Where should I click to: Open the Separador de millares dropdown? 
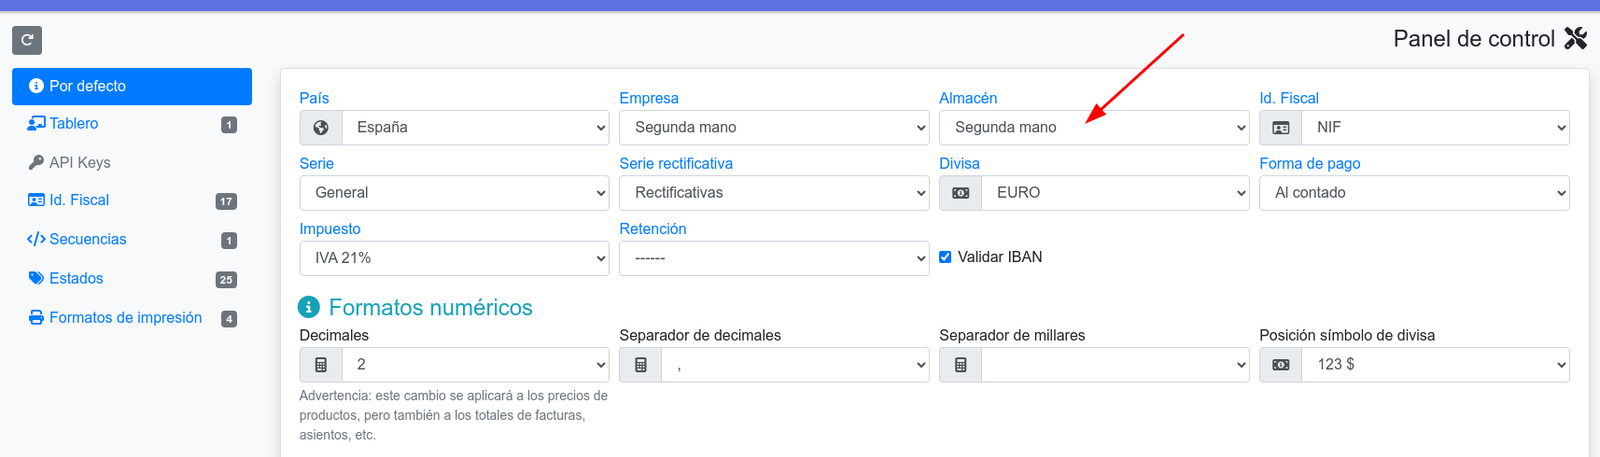1115,365
